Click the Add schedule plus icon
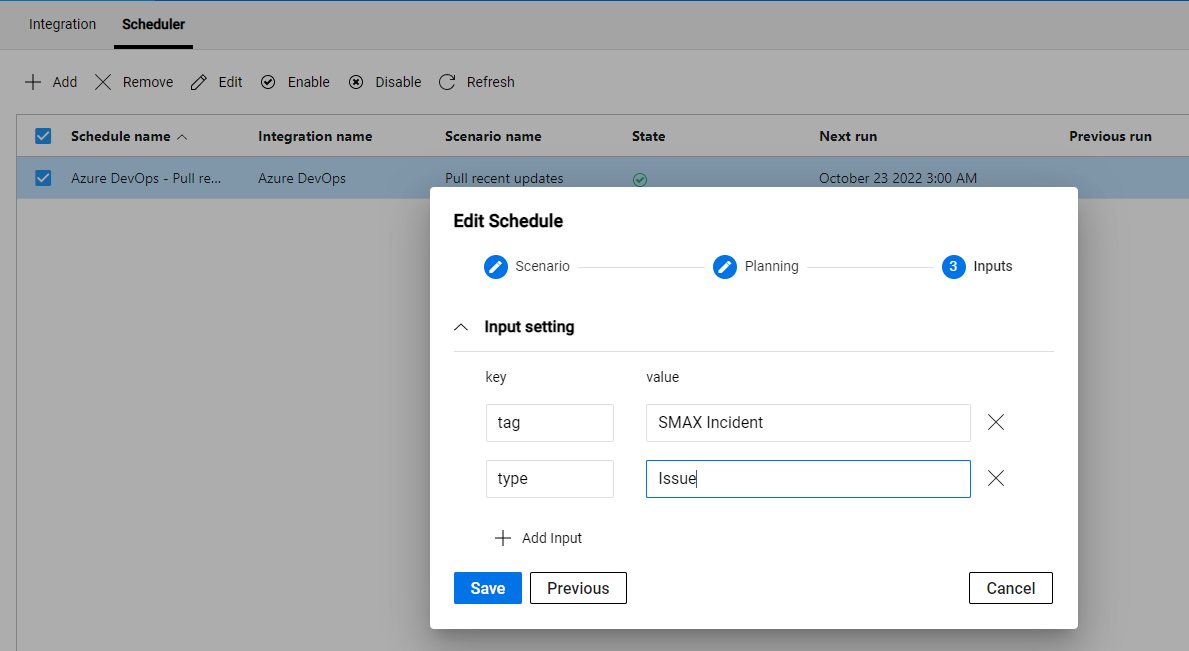The image size is (1189, 651). click(x=31, y=82)
